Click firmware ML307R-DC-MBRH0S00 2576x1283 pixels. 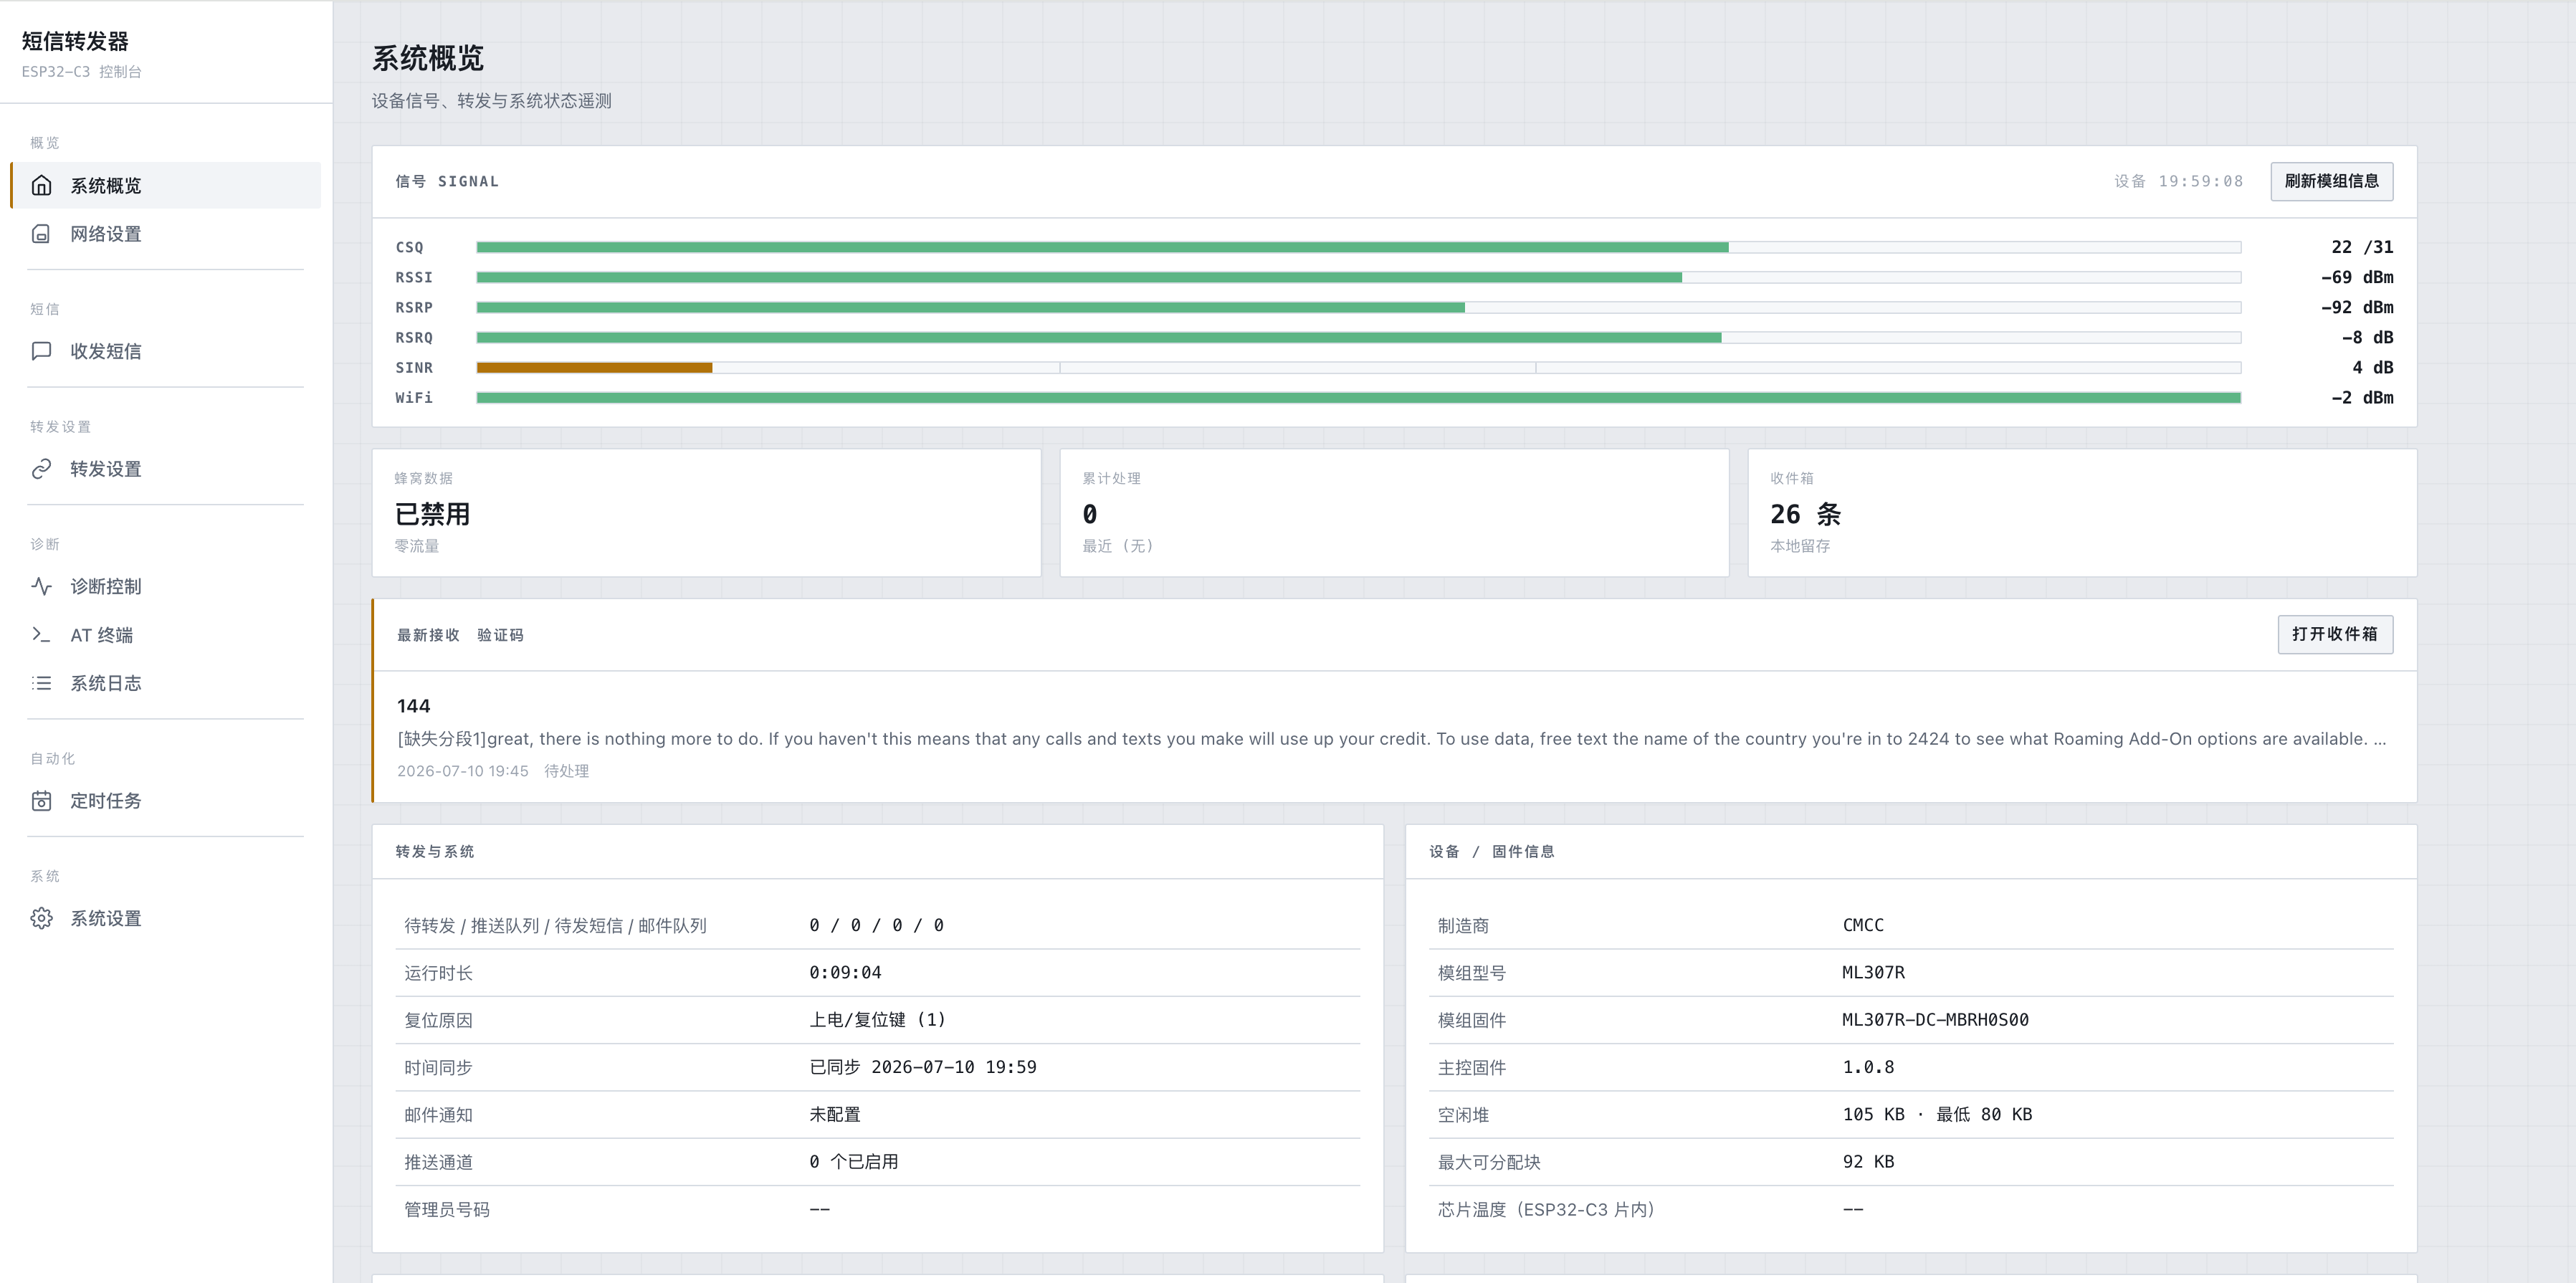point(1935,1020)
